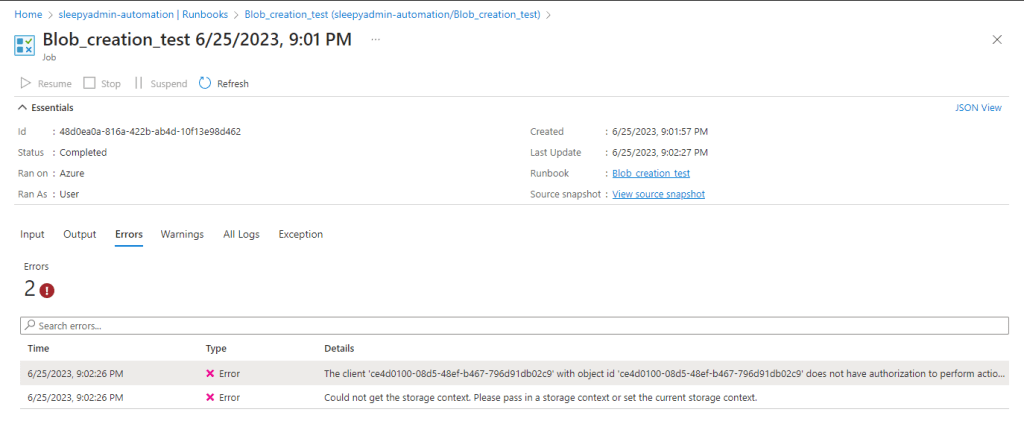Screen dimensions: 1024x421
Task: Switch to the Output tab
Action: tap(80, 234)
